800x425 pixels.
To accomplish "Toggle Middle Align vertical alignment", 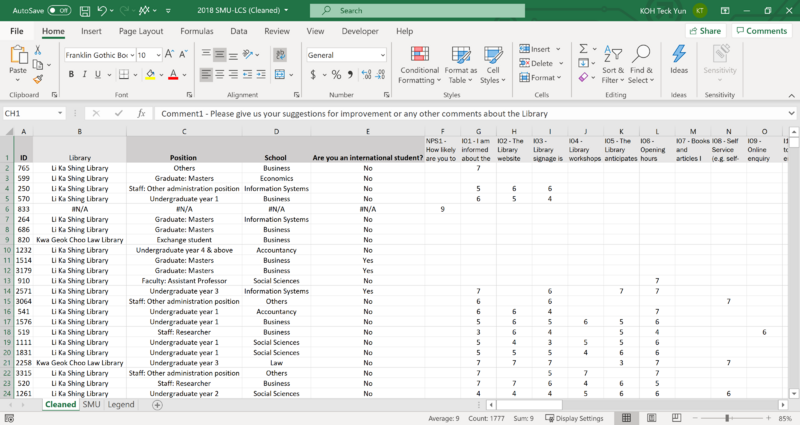I will 219,55.
